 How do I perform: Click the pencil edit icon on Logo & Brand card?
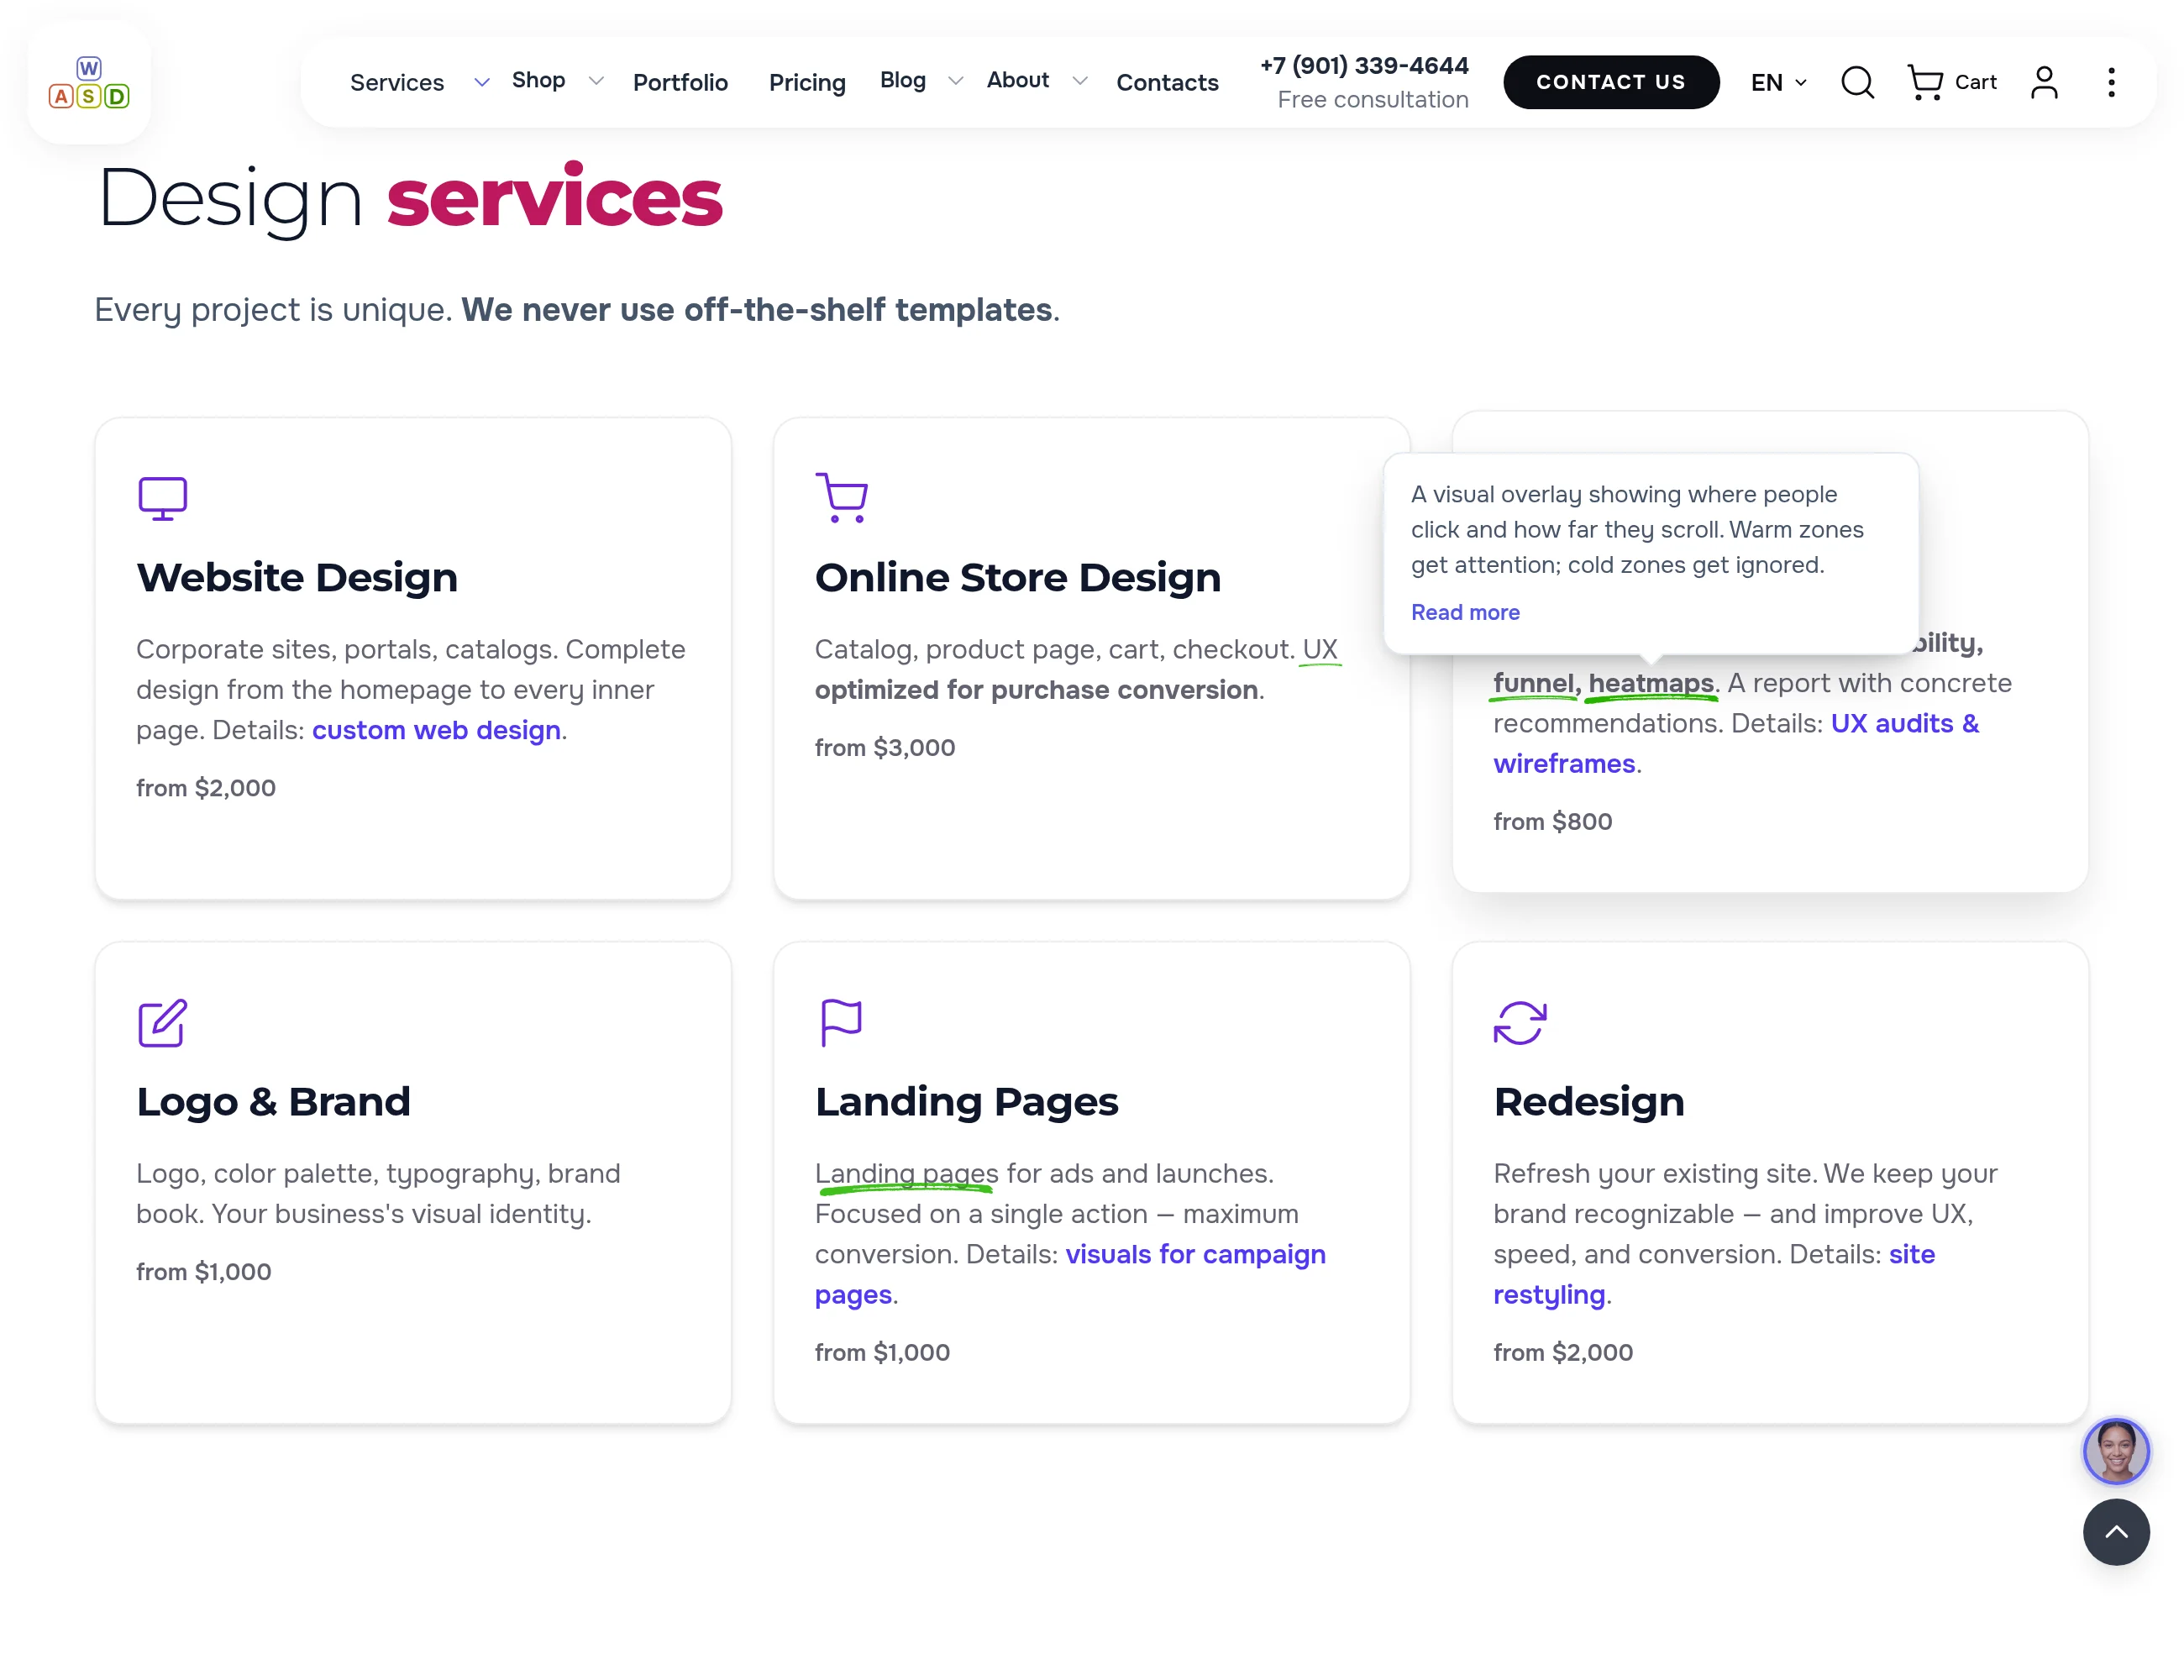click(163, 1022)
